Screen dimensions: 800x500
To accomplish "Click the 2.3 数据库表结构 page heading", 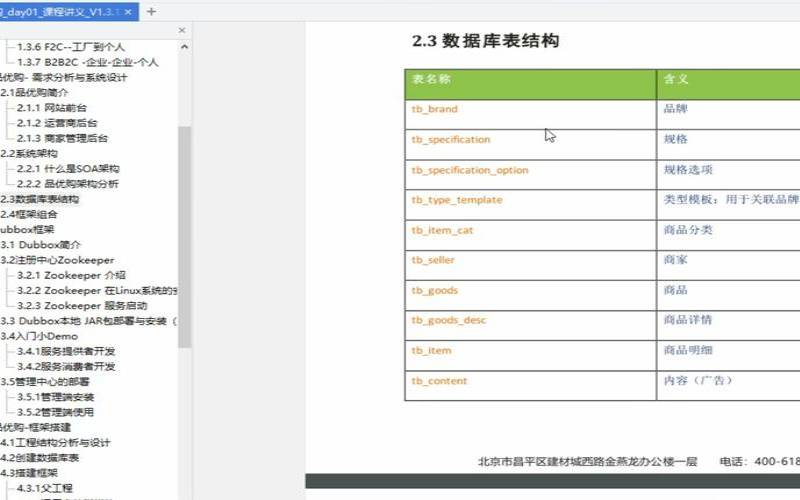I will [485, 40].
